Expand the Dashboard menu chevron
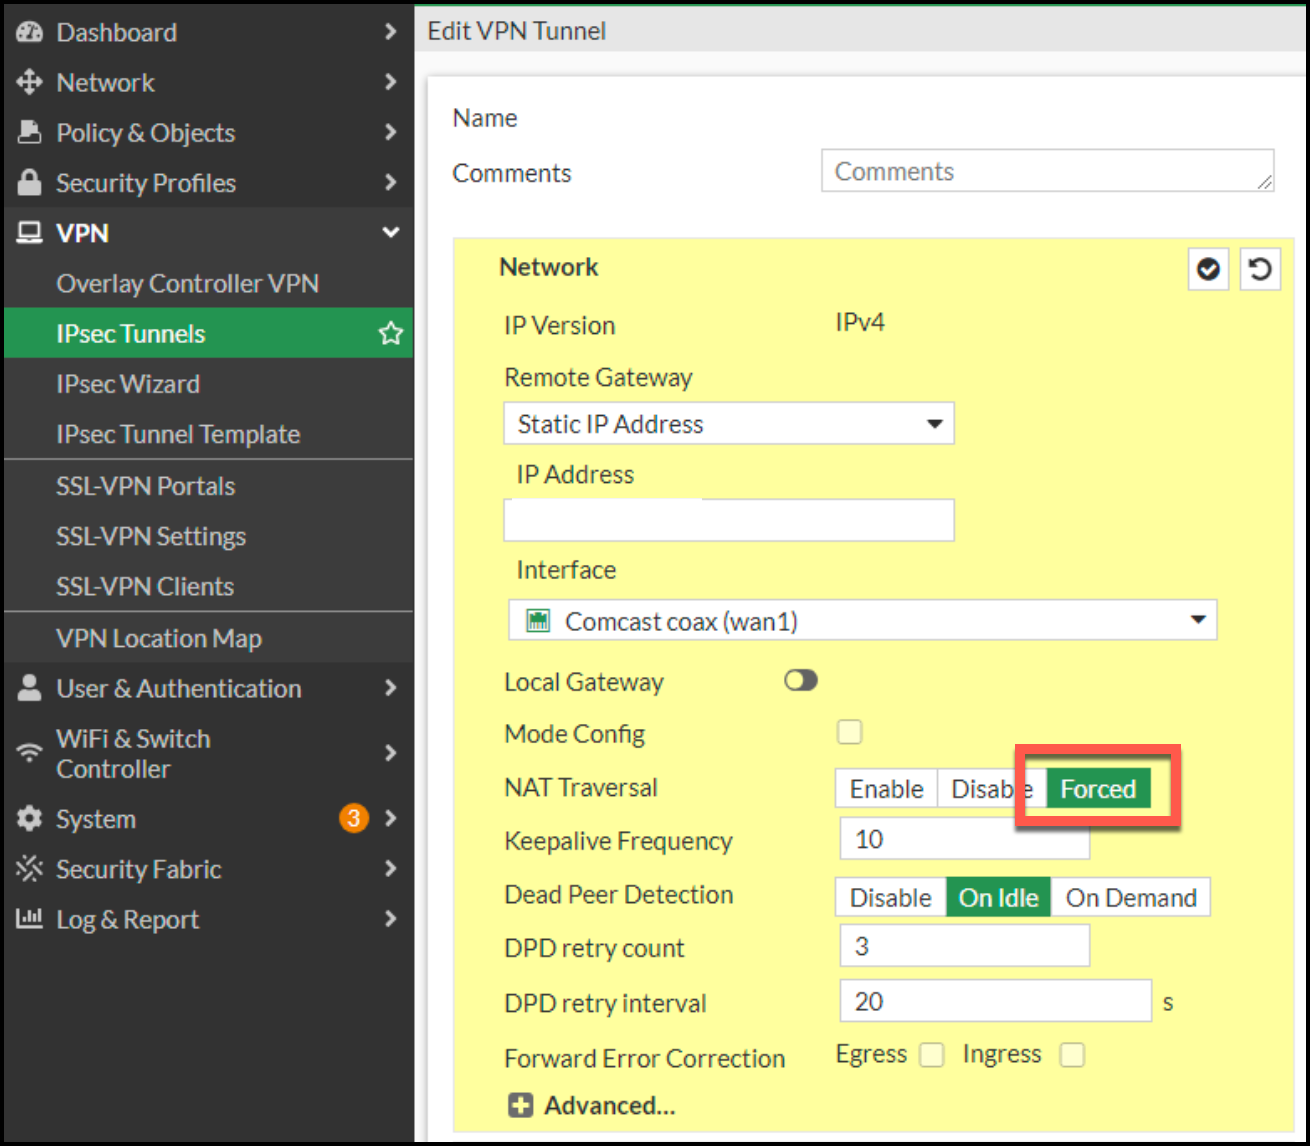1310x1146 pixels. [390, 32]
